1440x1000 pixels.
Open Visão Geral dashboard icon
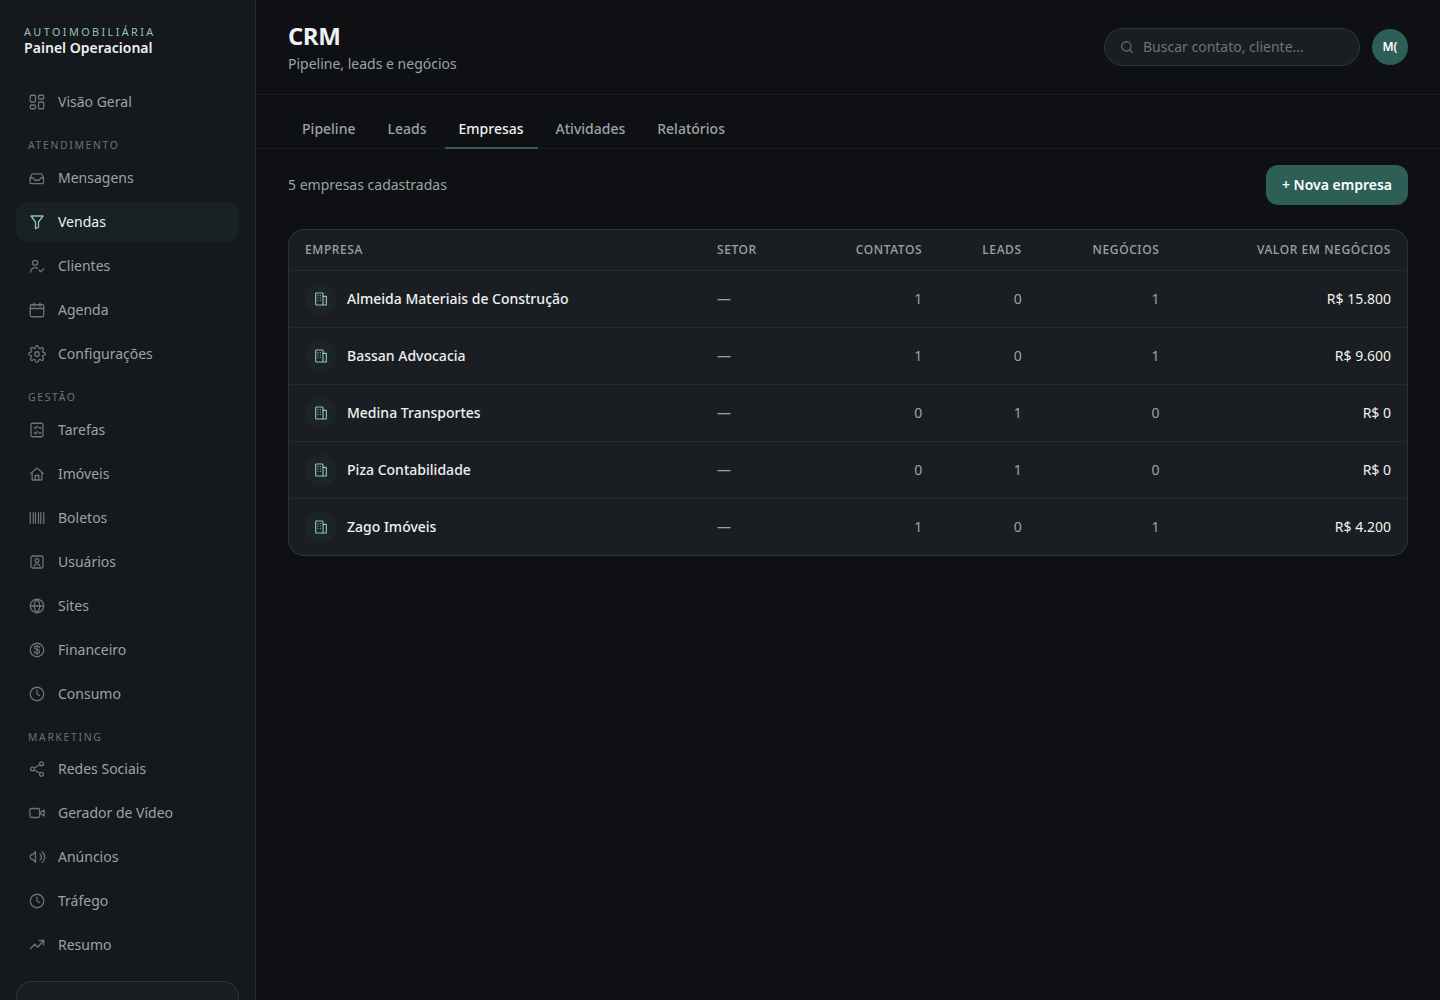[37, 102]
